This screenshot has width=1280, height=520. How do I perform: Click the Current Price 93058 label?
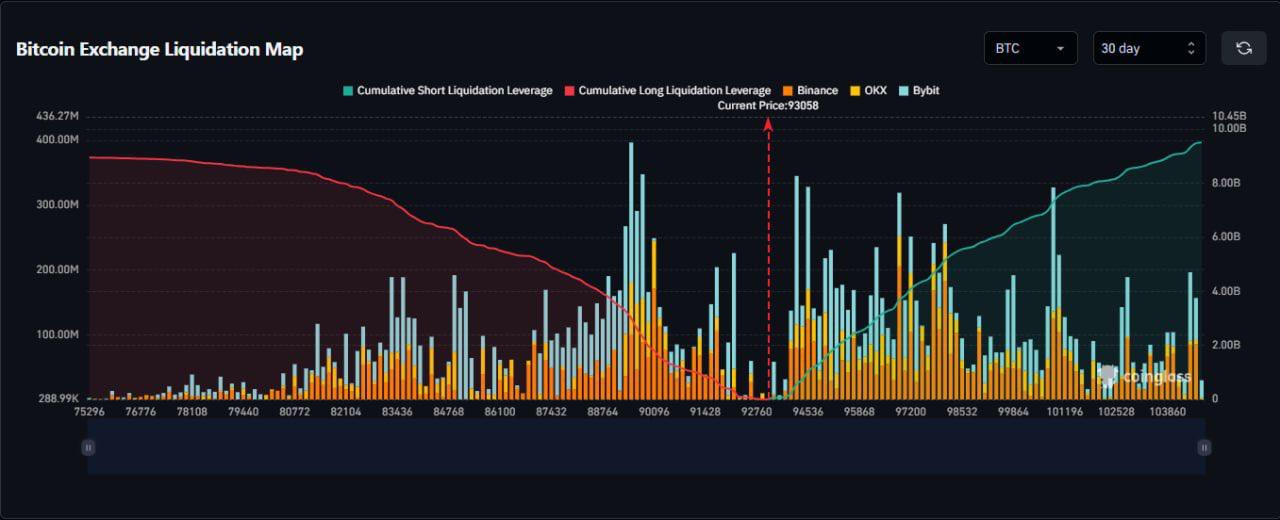click(768, 105)
